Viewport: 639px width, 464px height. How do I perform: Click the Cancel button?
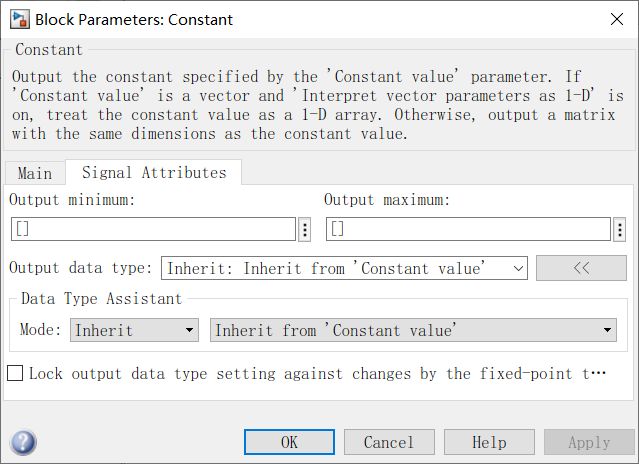(389, 442)
